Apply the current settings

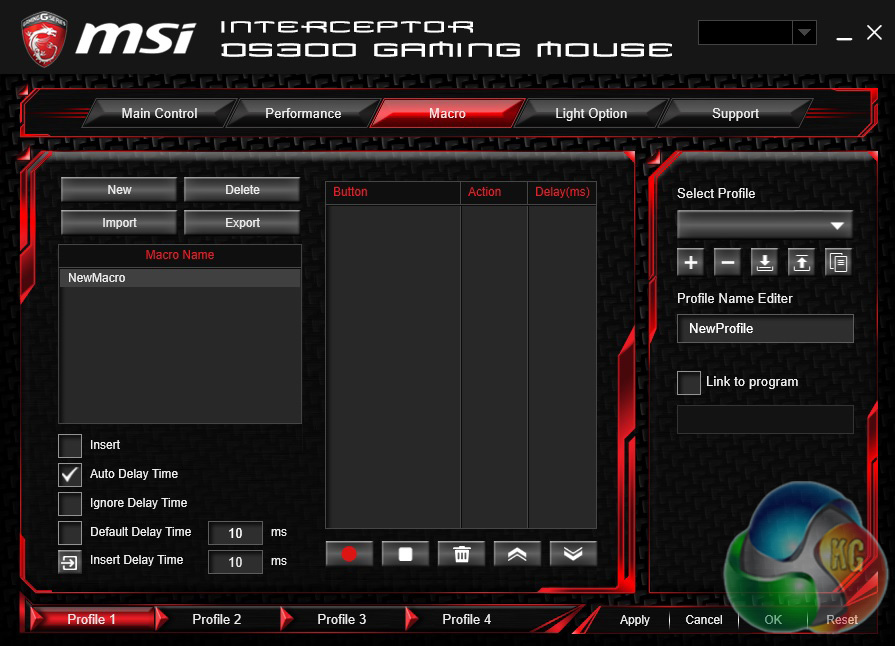coord(635,620)
